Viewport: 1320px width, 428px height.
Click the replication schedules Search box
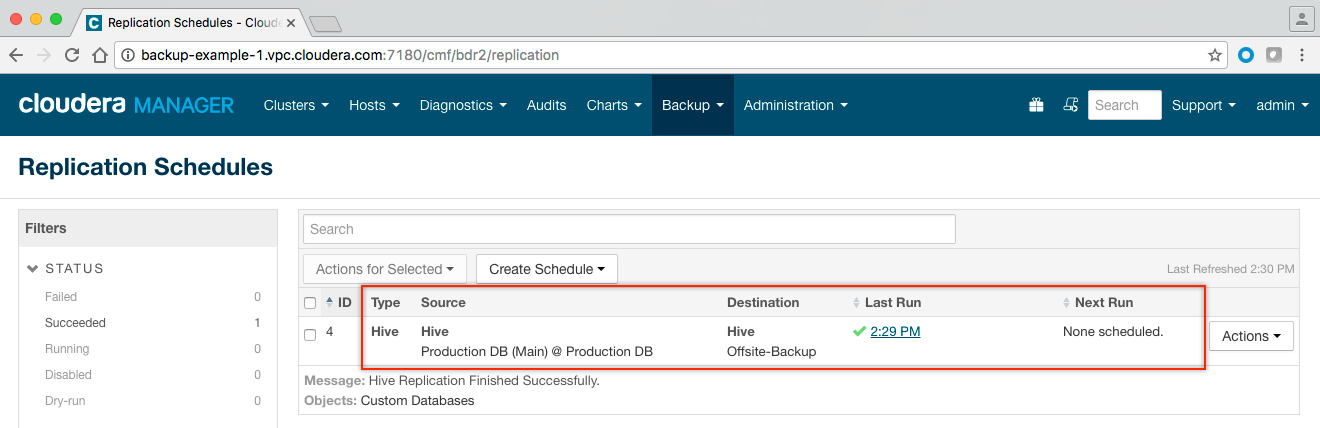click(x=629, y=229)
